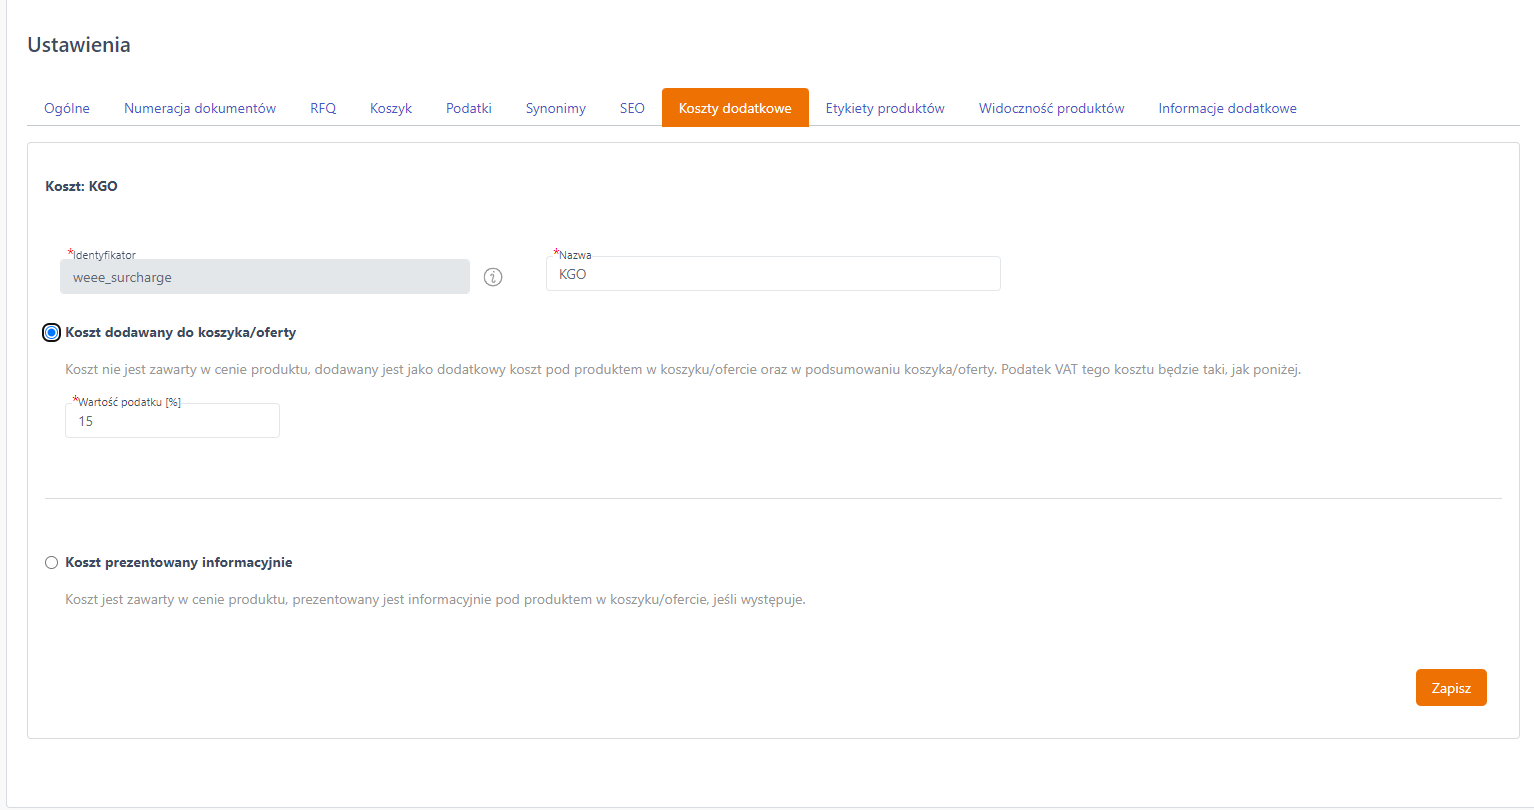Select the Koszty dodatkowe tab

coord(735,108)
